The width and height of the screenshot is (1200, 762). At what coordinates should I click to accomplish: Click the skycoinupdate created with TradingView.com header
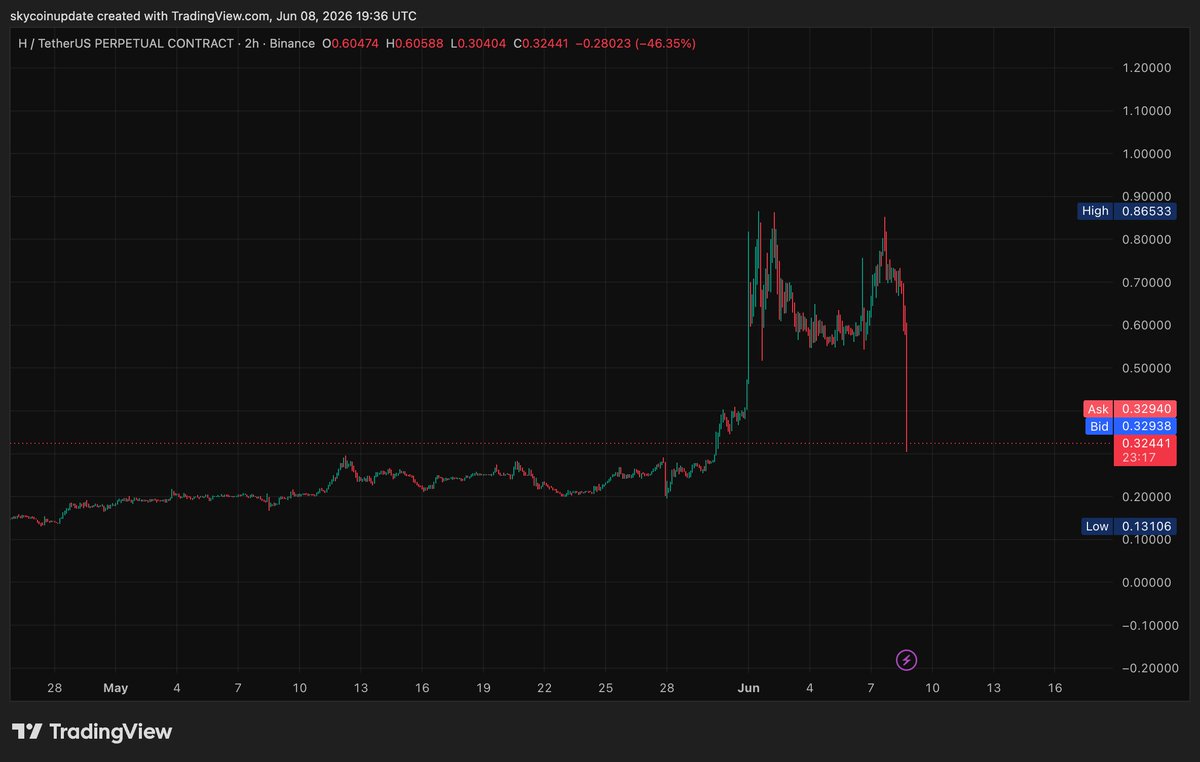[x=214, y=16]
